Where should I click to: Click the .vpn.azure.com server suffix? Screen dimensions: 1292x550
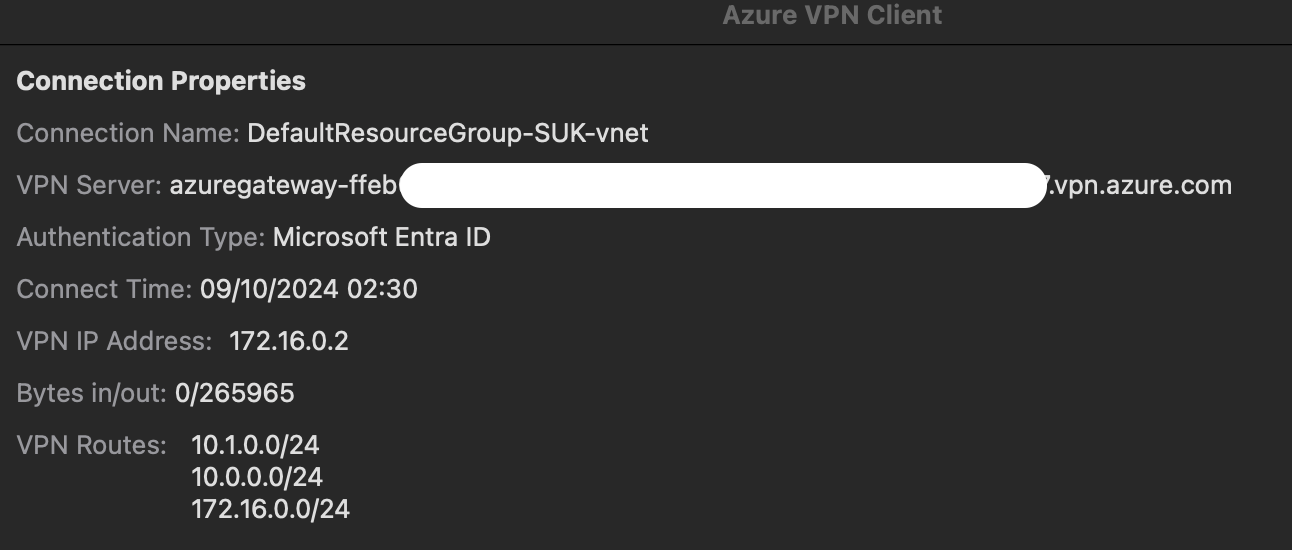click(1138, 185)
